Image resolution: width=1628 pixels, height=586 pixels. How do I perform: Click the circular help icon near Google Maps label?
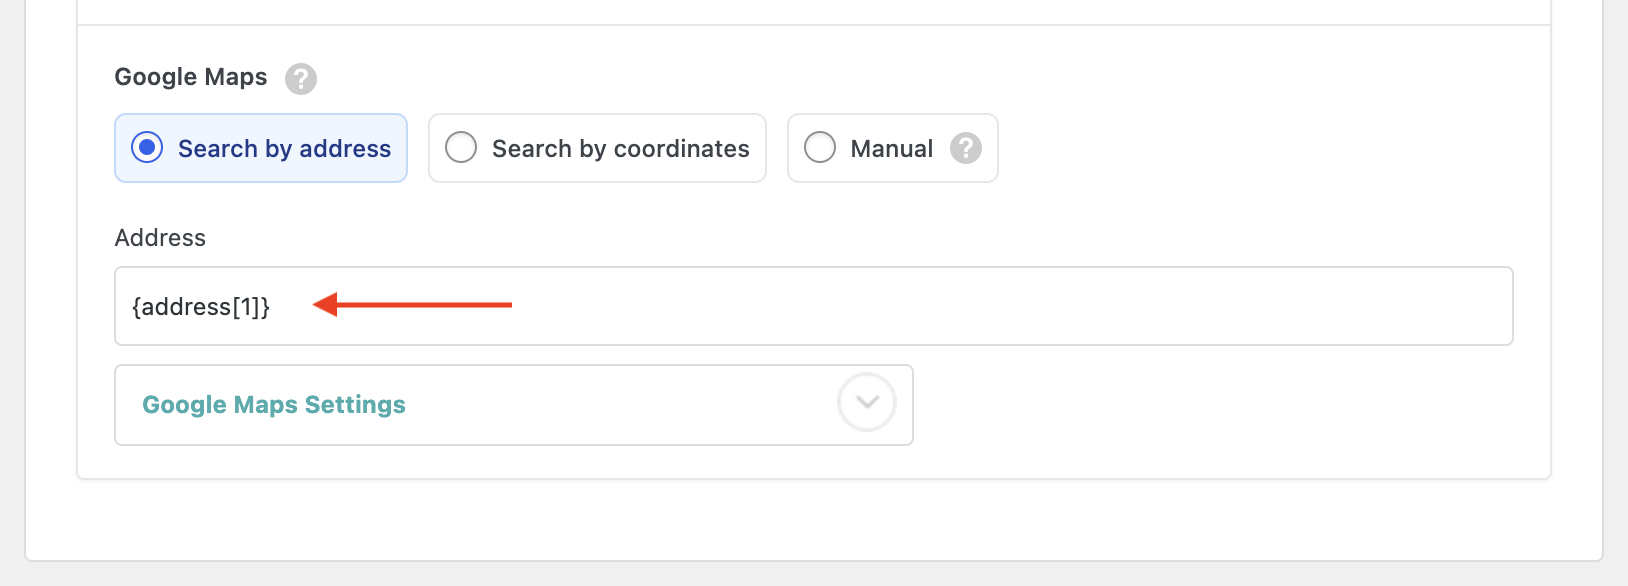(x=301, y=78)
